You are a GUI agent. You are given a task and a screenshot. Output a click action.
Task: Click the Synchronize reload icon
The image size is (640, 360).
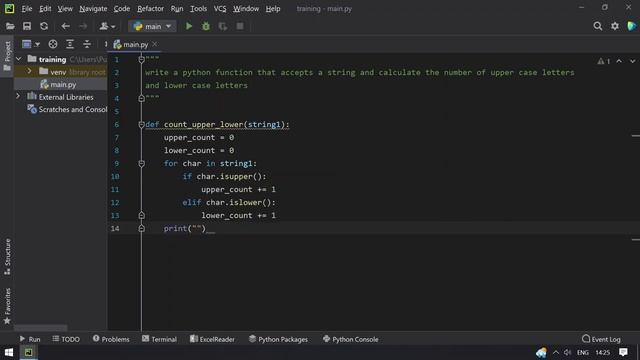44,27
